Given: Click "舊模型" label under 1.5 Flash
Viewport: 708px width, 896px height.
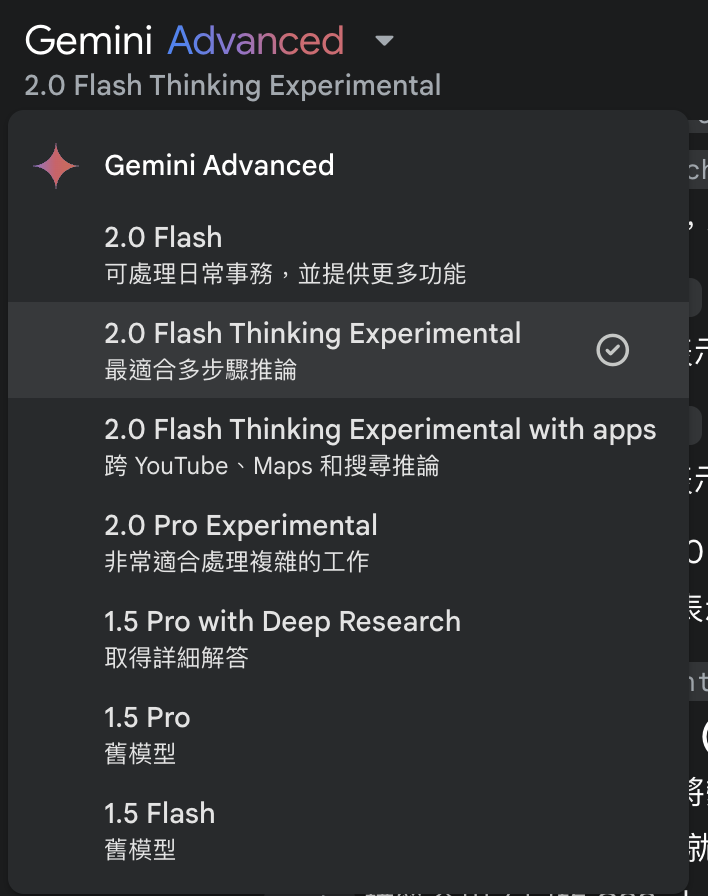Looking at the screenshot, I should coord(140,850).
